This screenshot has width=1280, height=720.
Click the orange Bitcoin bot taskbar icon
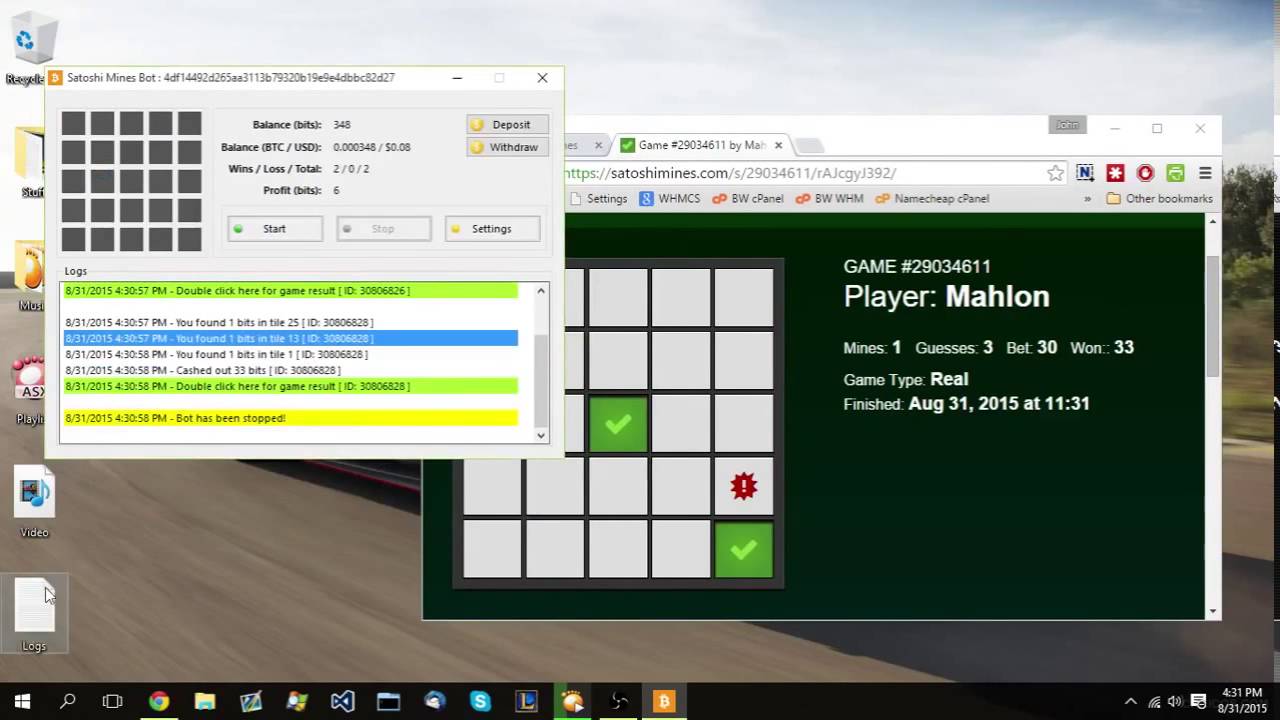(x=664, y=702)
